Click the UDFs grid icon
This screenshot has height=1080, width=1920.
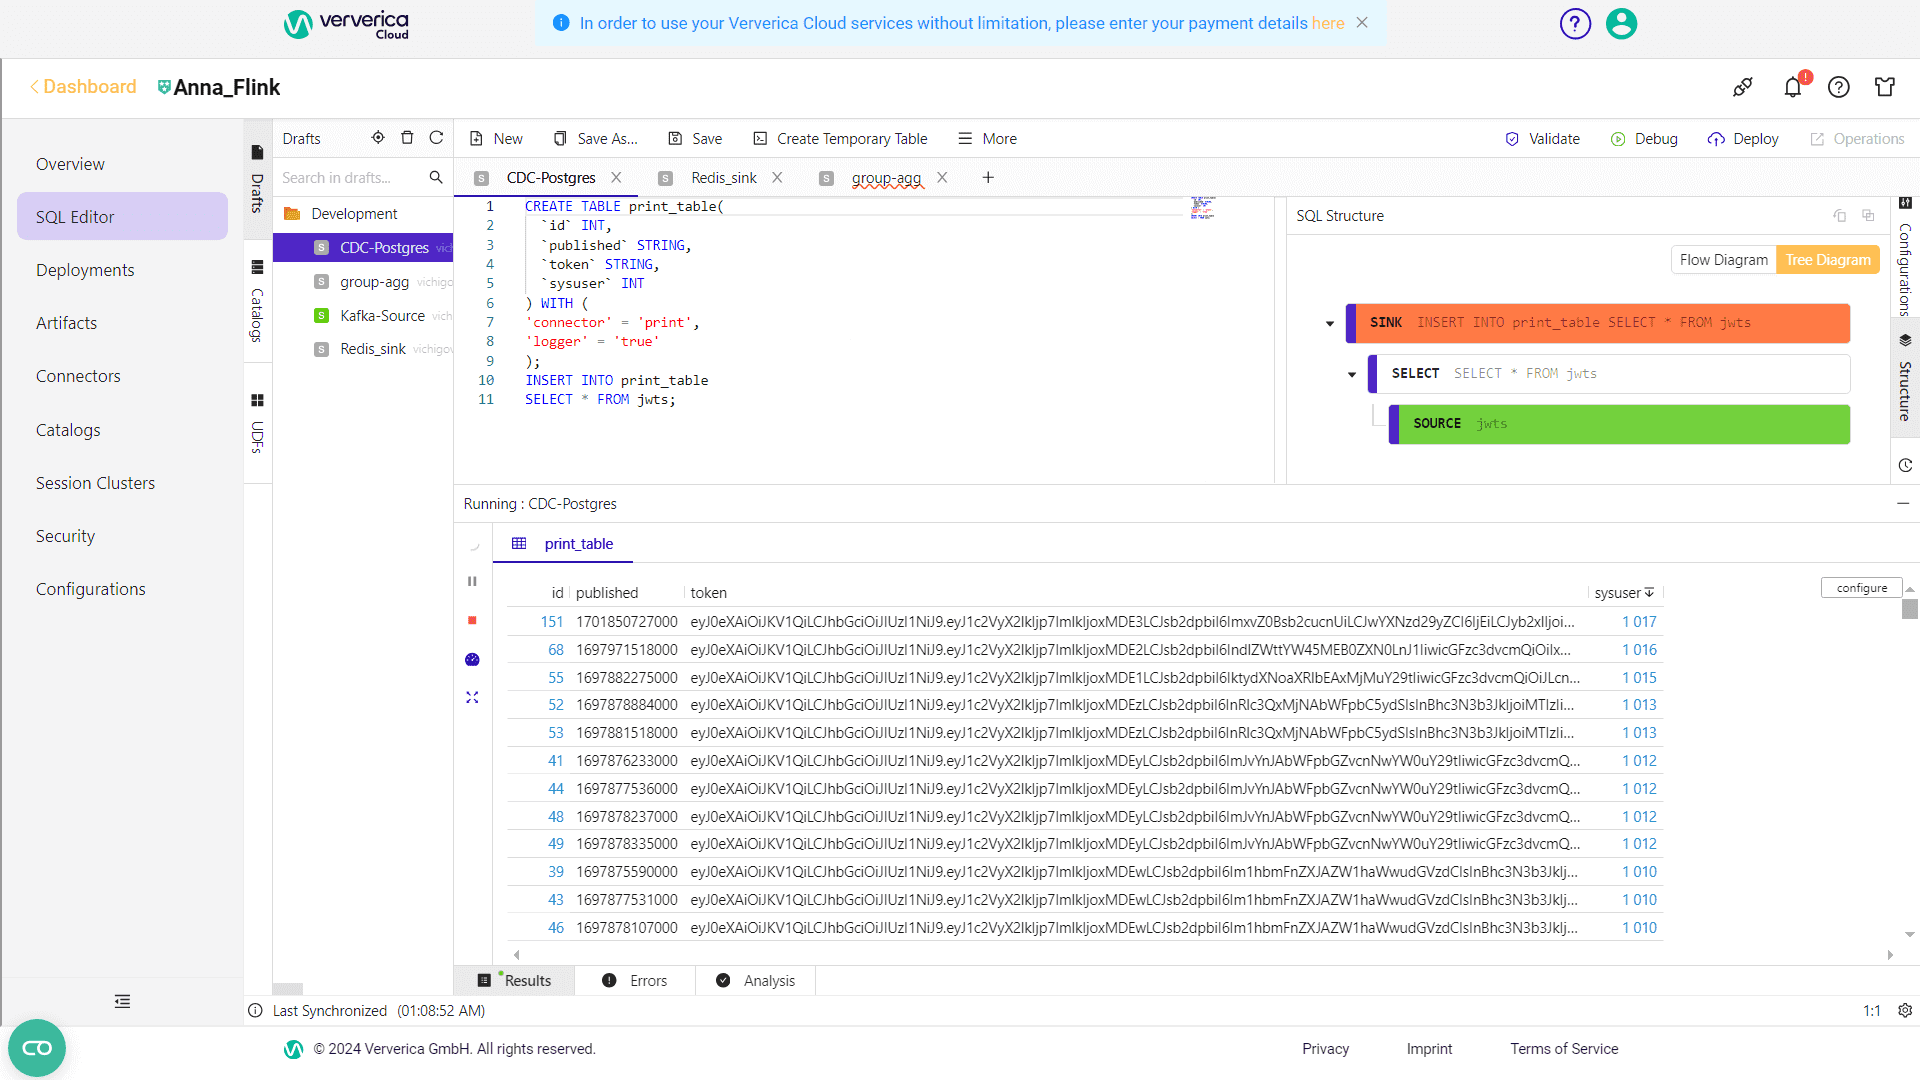(x=257, y=400)
